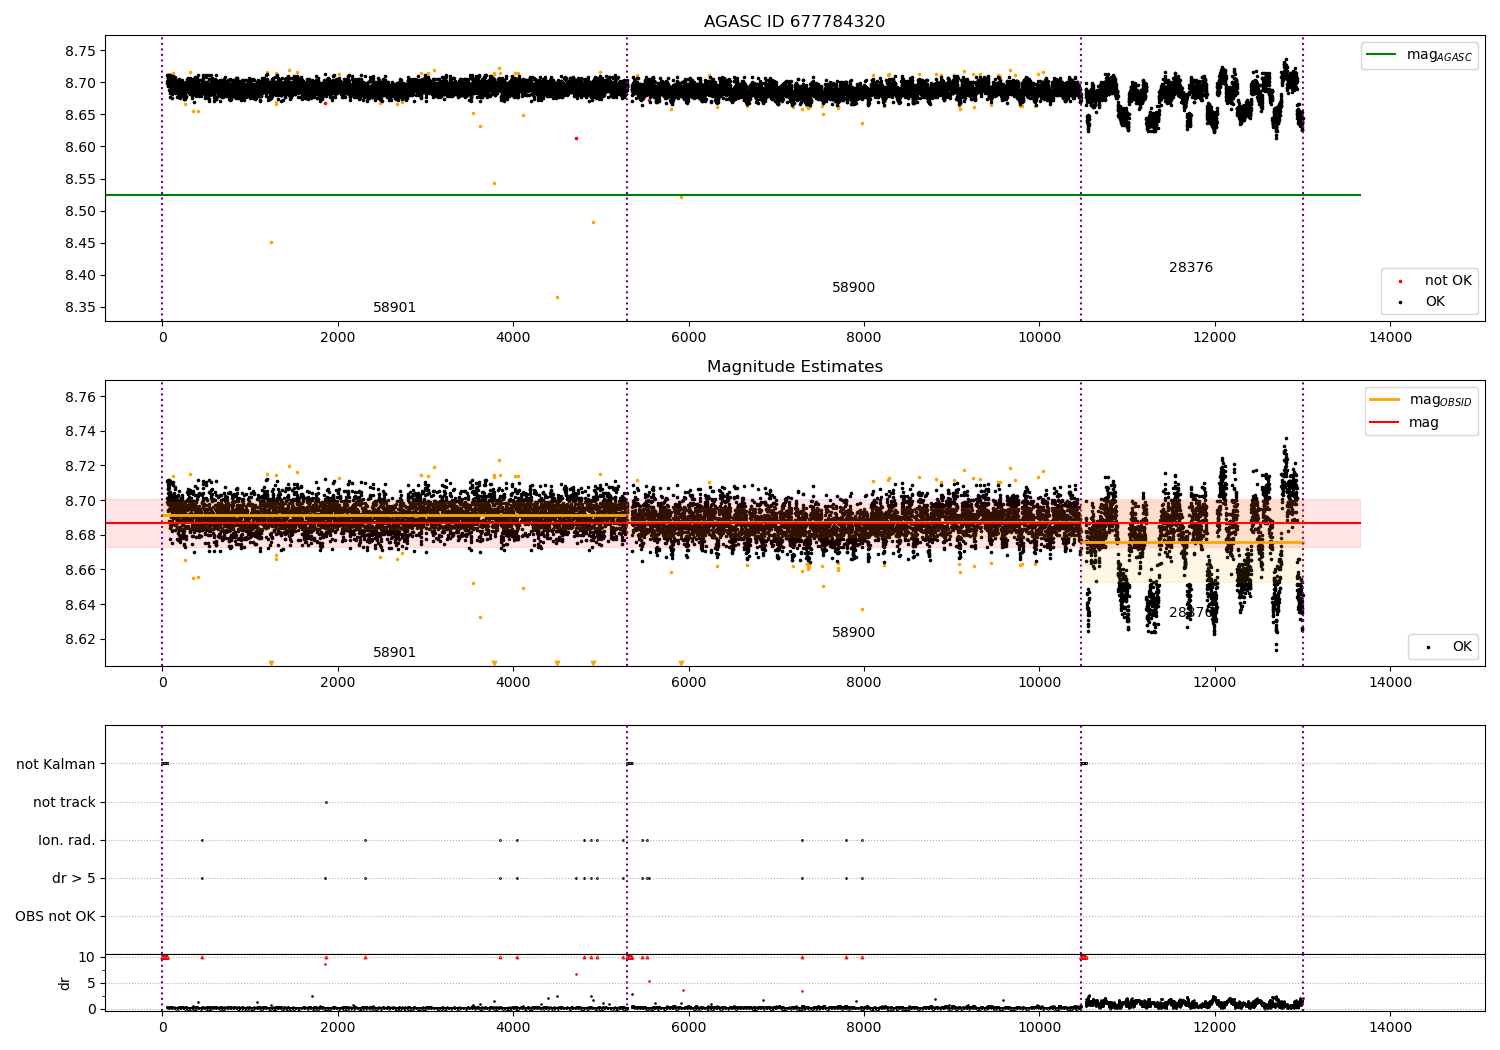This screenshot has height=1050, width=1500.
Task: Click the 'not track' row label
Action: pyautogui.click(x=64, y=802)
